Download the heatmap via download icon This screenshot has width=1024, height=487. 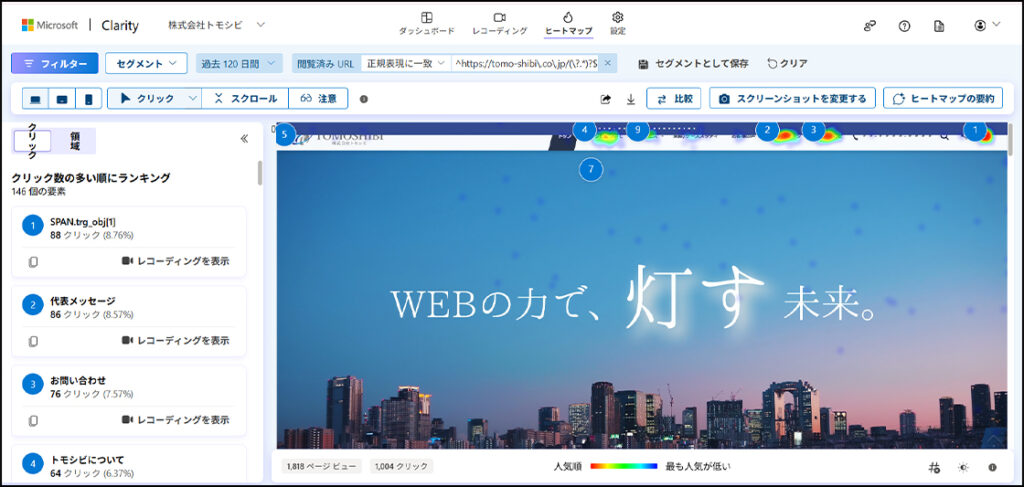pyautogui.click(x=630, y=99)
